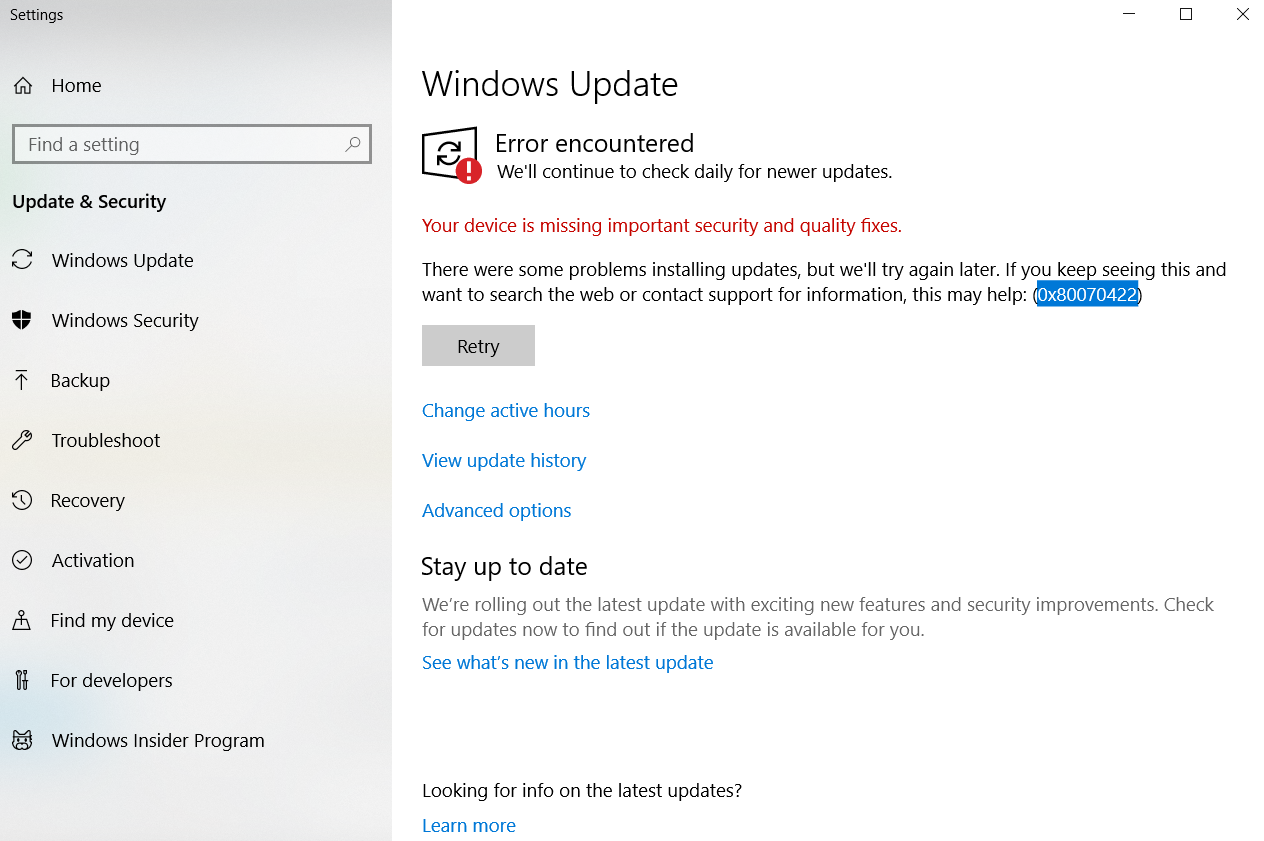Screen dimensions: 1264x841
Task: Maximize the Settings window
Action: pyautogui.click(x=1186, y=14)
